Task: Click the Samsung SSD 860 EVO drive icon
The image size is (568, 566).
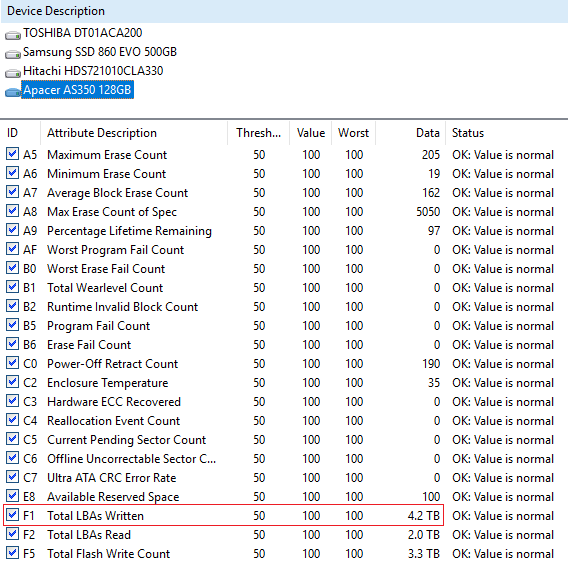Action: coord(13,54)
